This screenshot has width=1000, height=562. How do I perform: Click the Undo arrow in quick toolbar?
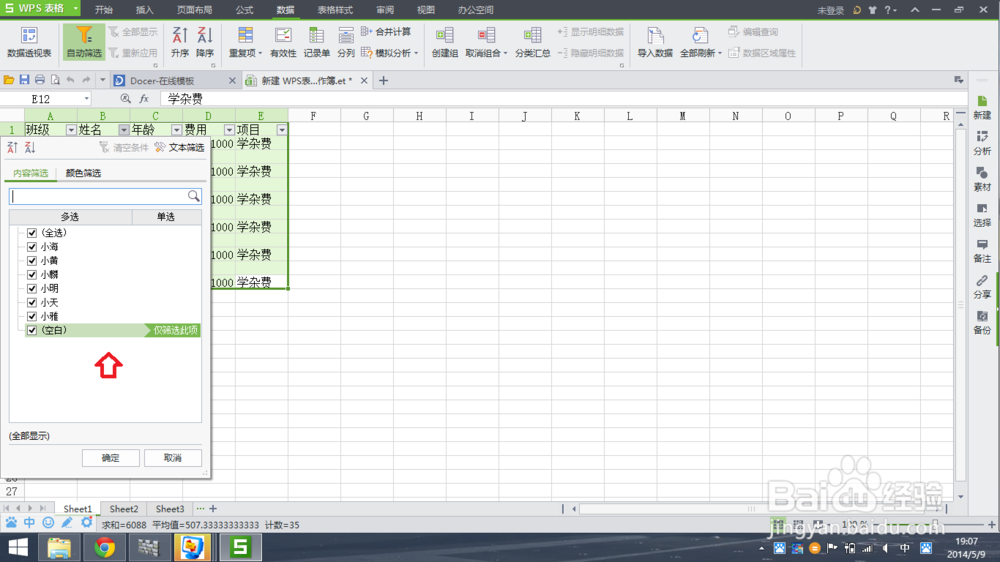[x=70, y=80]
